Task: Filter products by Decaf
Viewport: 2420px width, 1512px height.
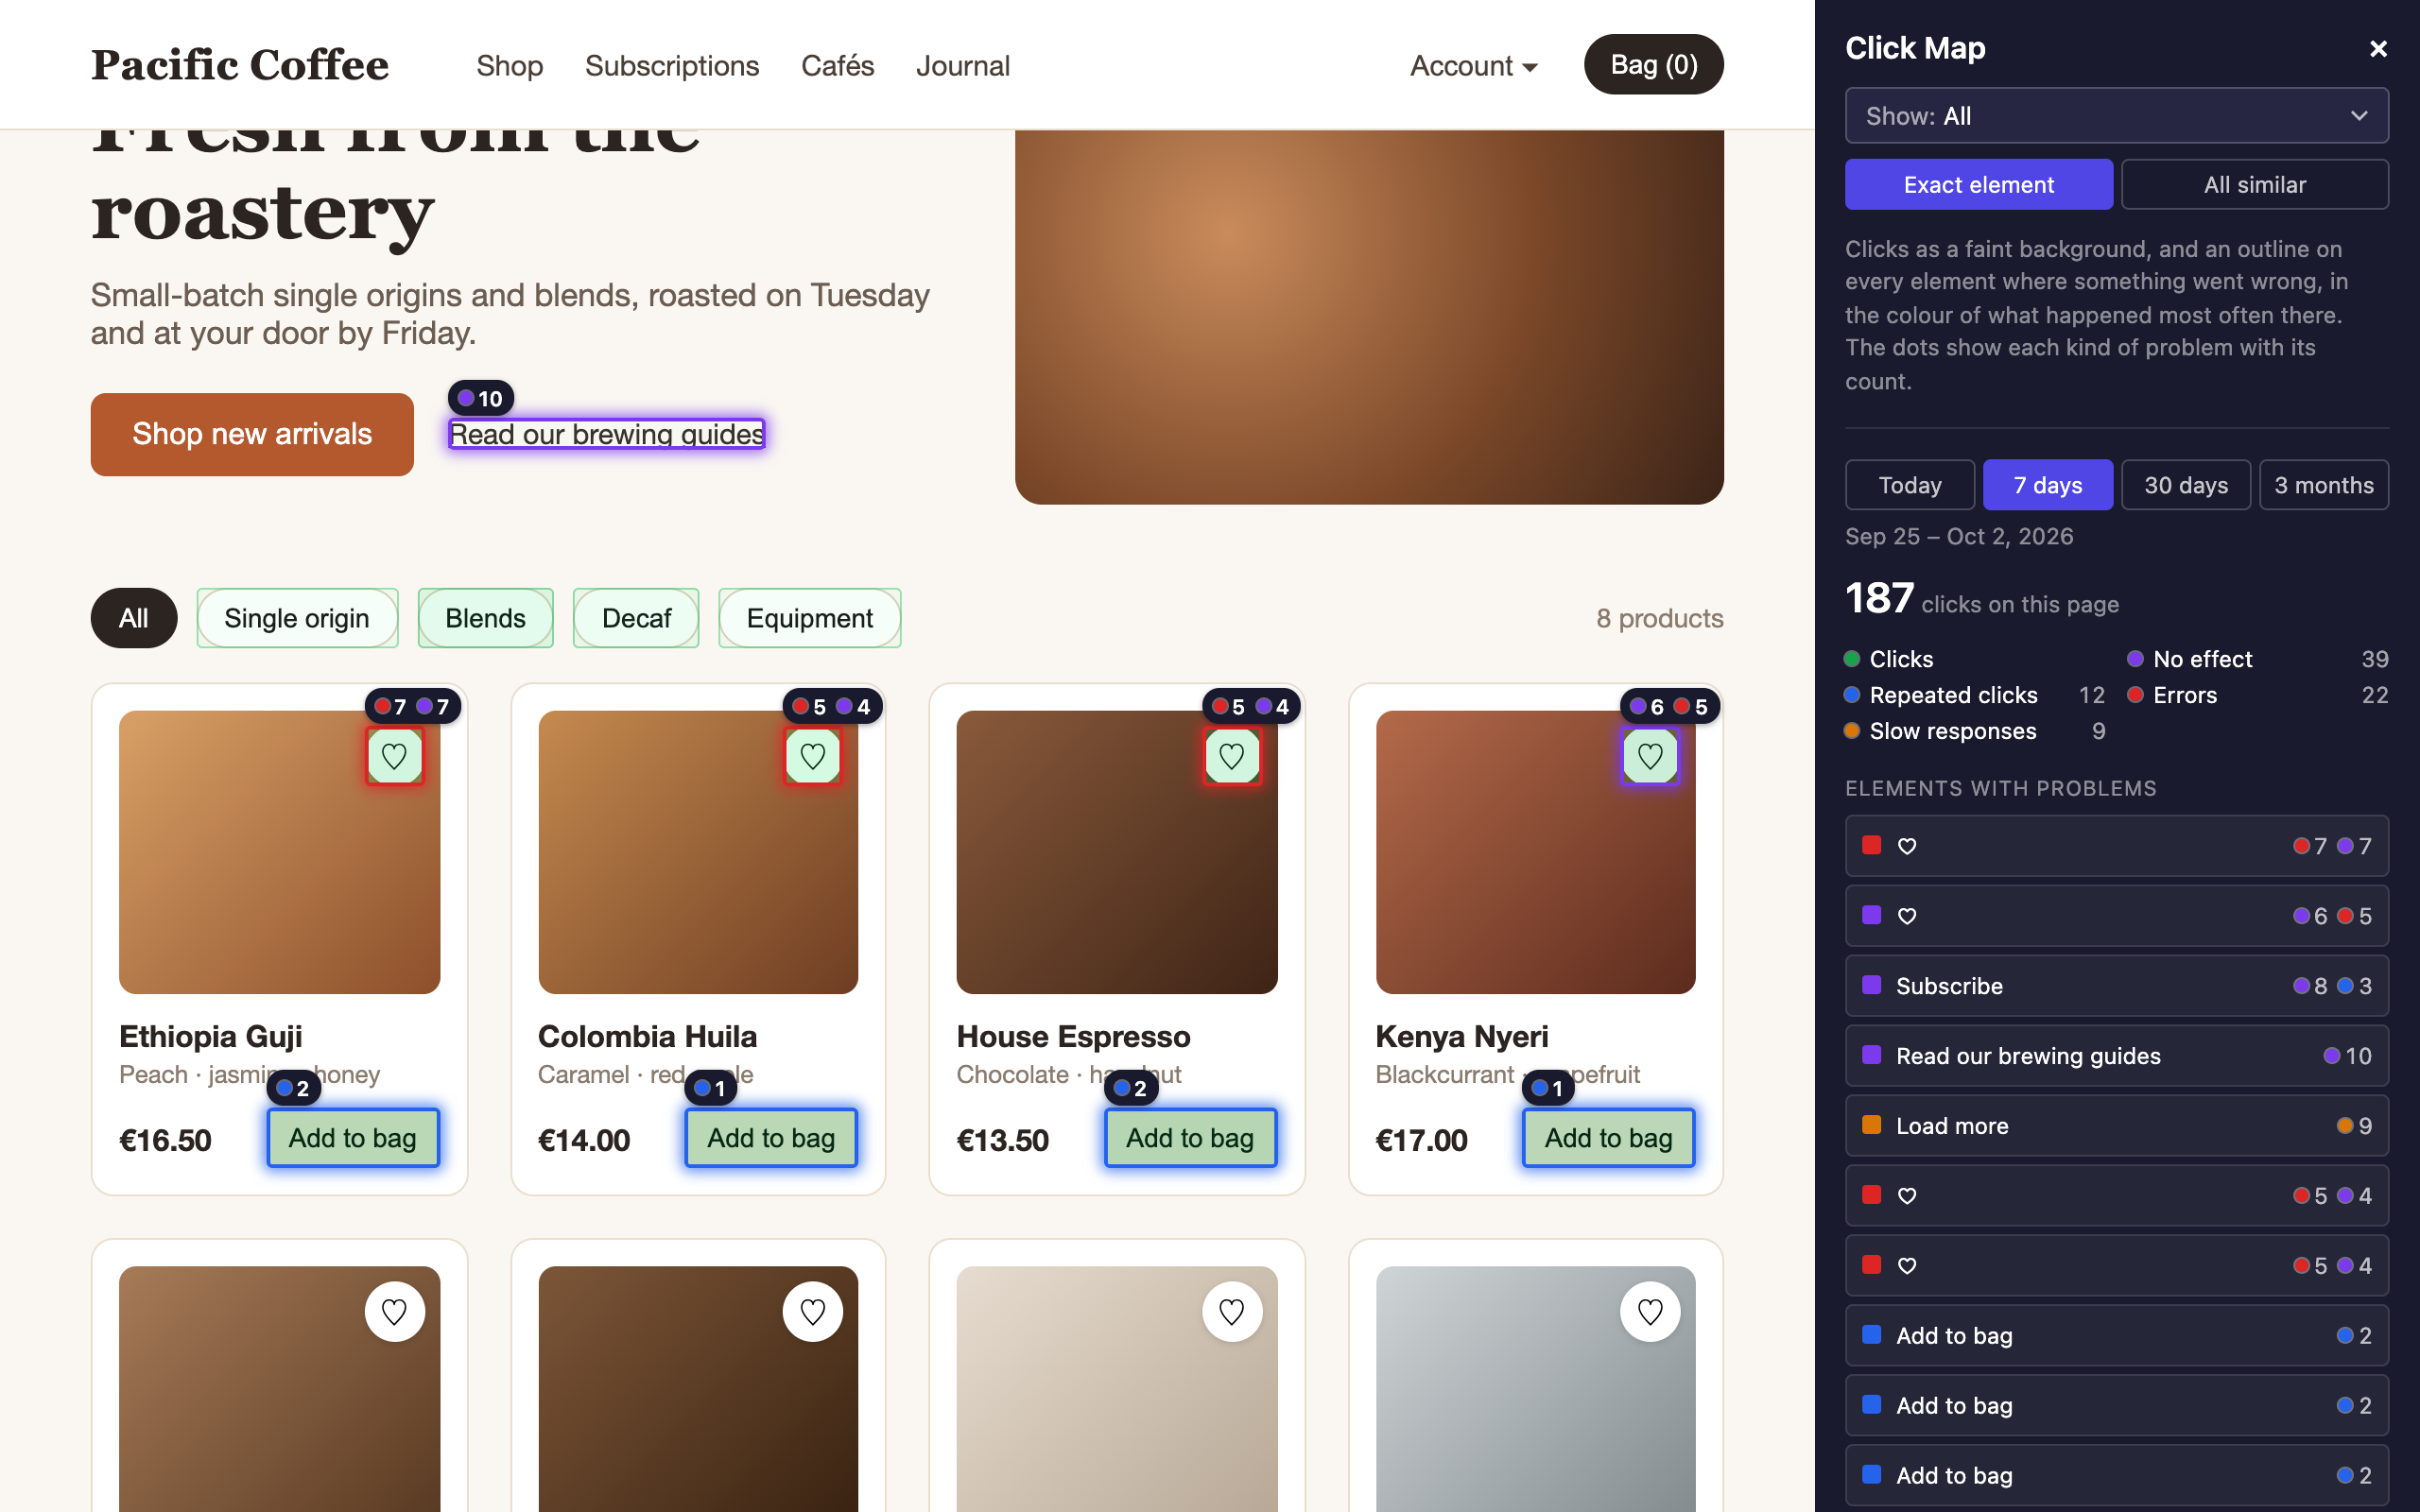Action: tap(636, 618)
